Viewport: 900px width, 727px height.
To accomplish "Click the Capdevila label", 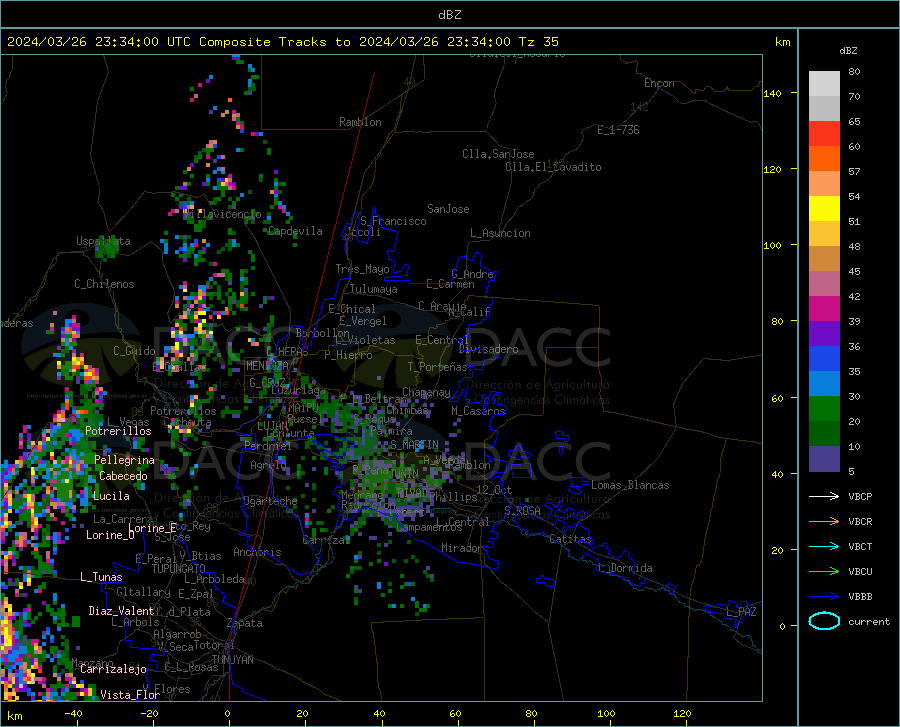I will tap(295, 231).
